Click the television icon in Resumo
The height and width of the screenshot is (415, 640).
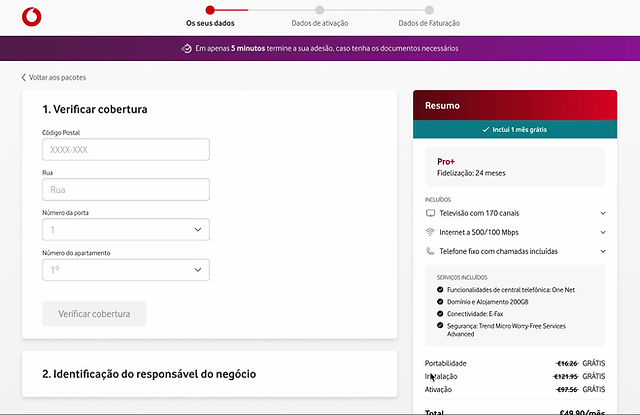point(430,213)
